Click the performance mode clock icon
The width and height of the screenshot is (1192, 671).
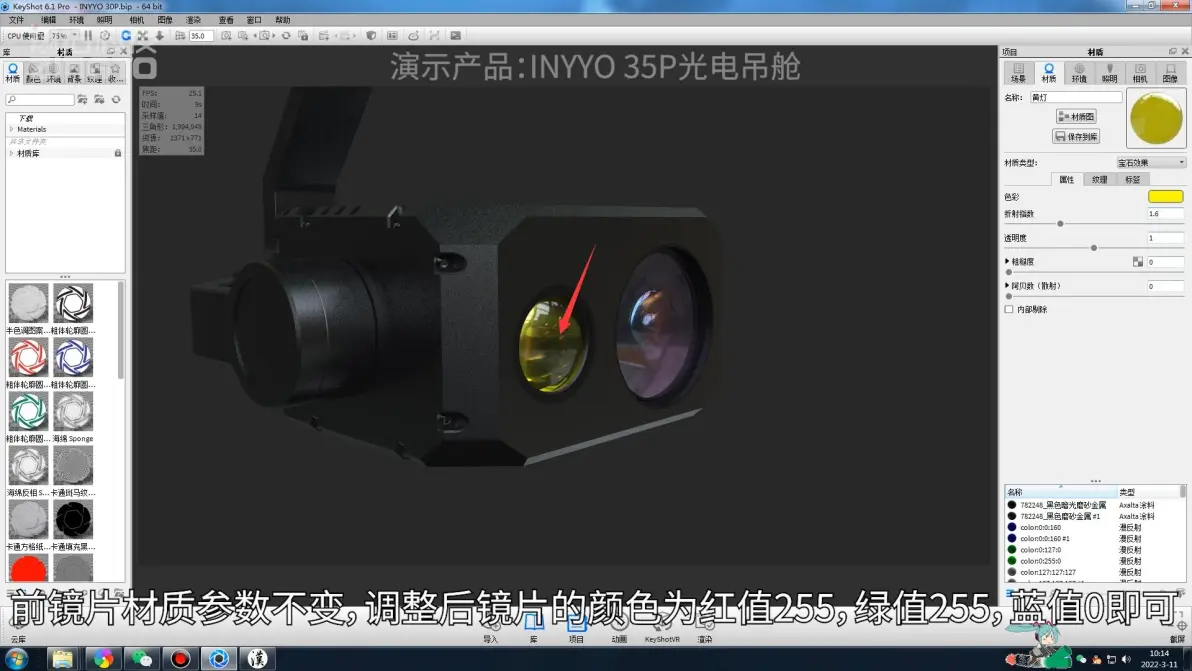[105, 36]
